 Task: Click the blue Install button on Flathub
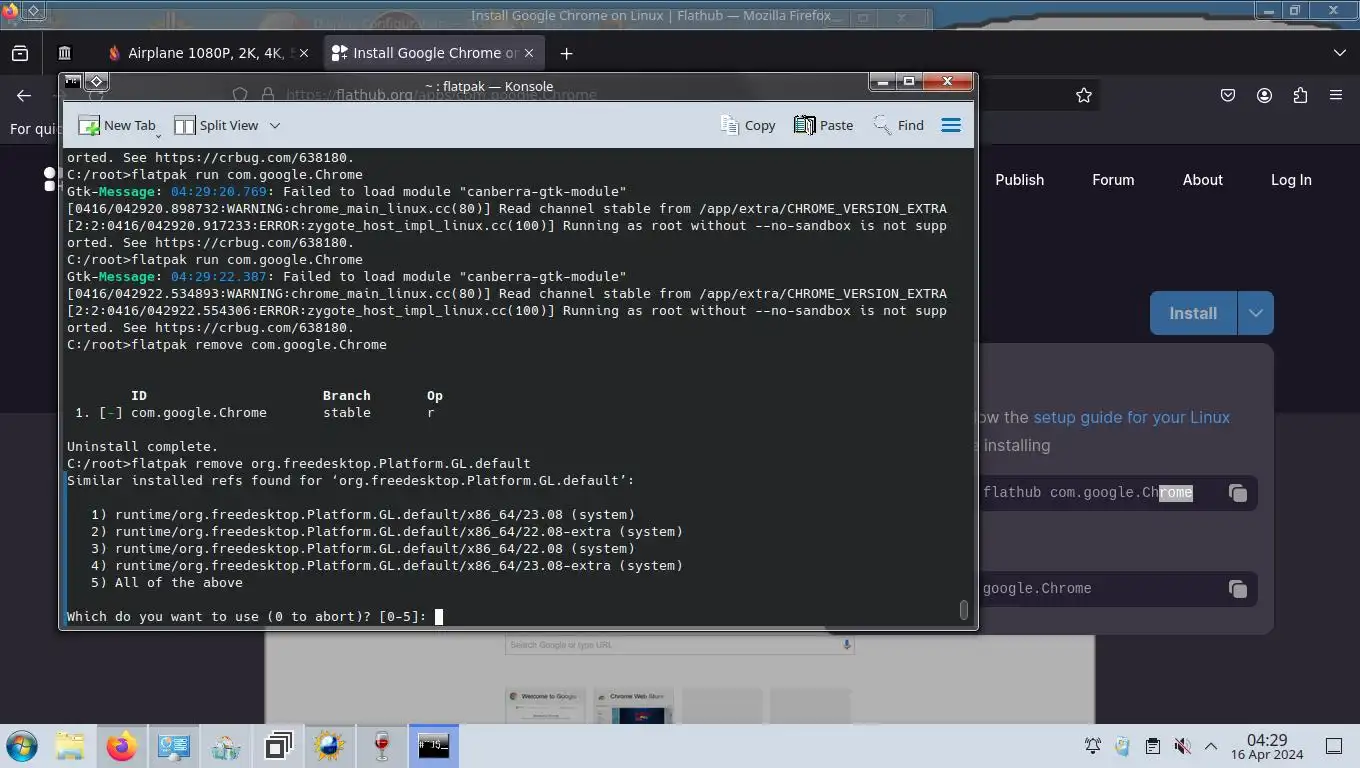pos(1193,313)
